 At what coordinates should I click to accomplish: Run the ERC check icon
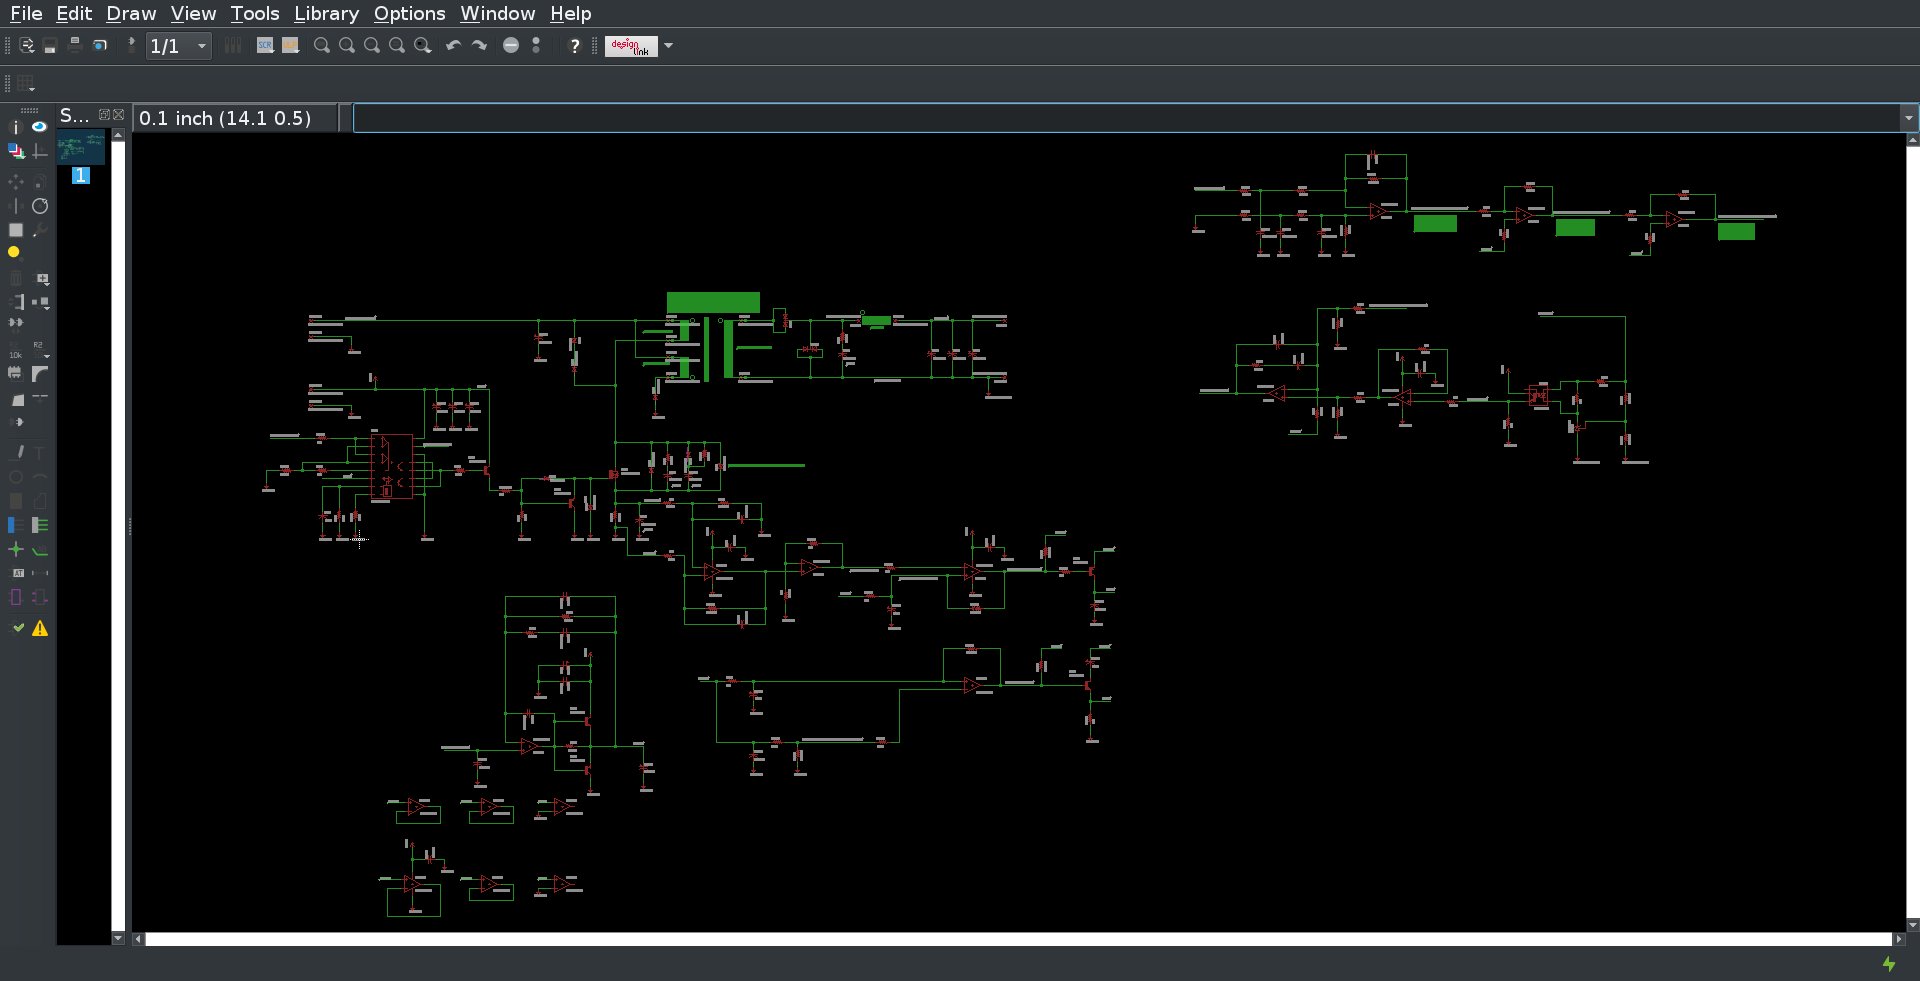[17, 628]
